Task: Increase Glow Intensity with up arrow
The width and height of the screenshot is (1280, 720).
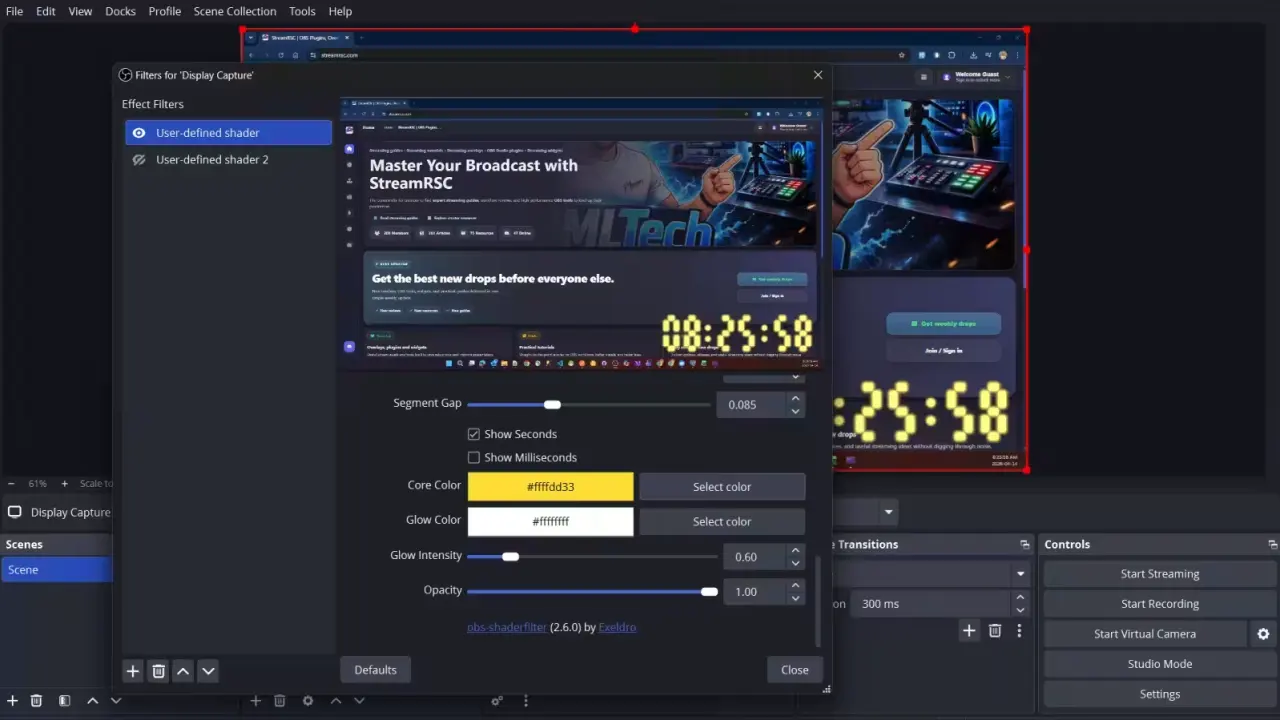Action: (x=795, y=551)
